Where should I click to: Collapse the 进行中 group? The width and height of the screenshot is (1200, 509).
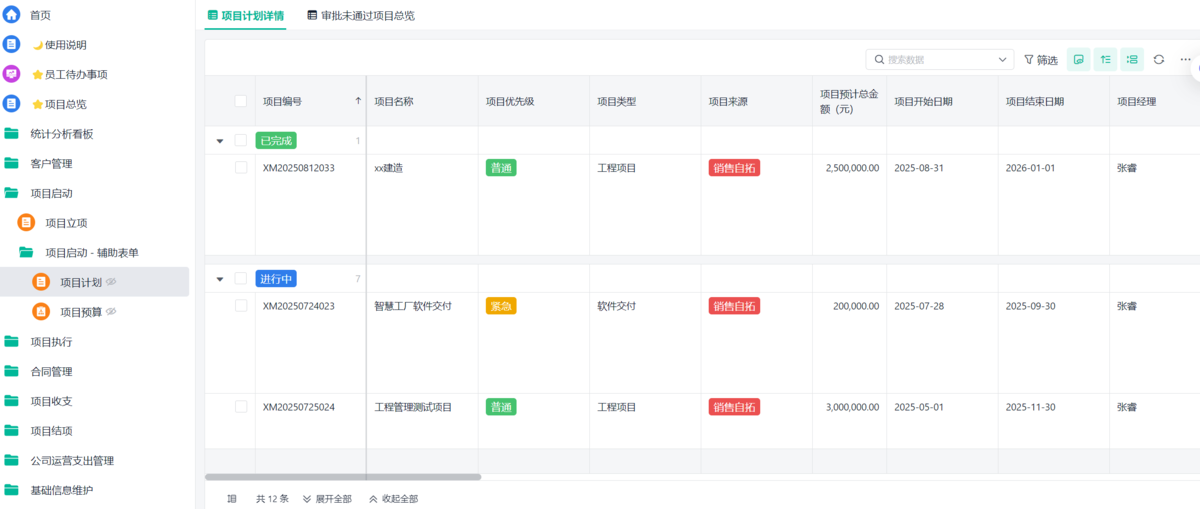point(220,279)
